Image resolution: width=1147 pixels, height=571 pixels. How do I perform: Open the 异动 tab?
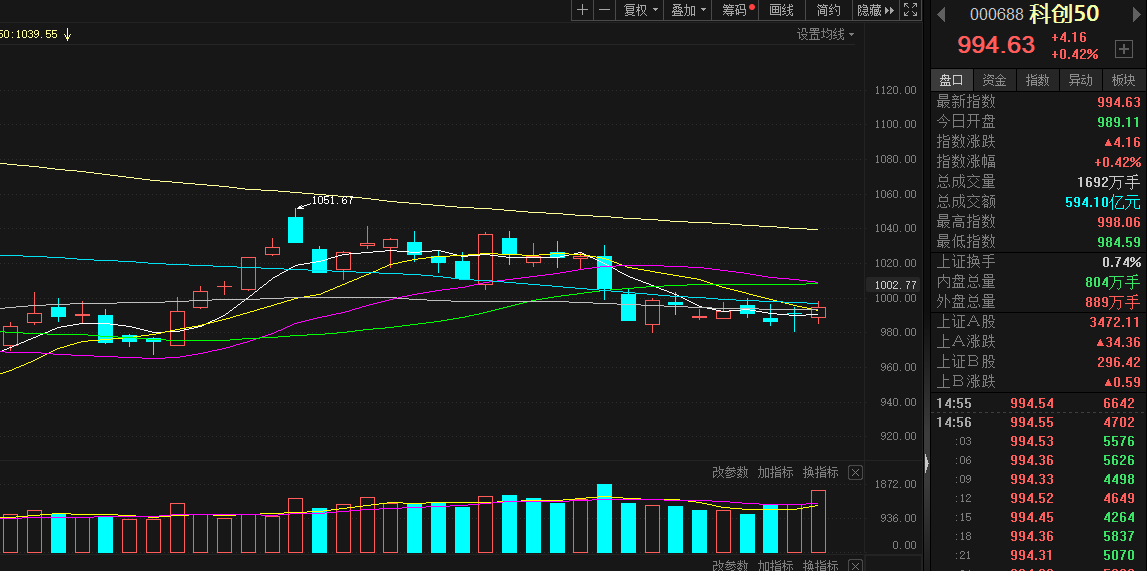[x=1081, y=80]
